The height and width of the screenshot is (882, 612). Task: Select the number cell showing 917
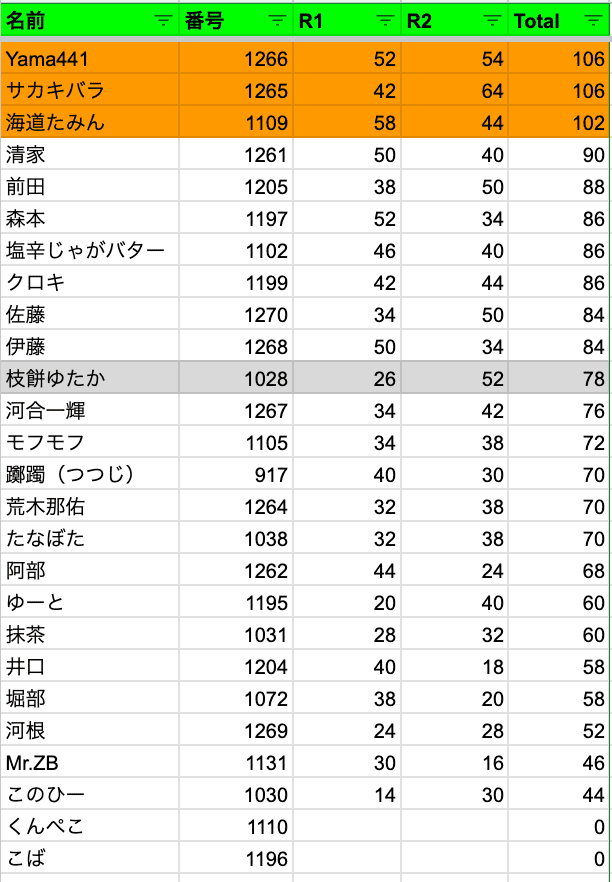[236, 475]
